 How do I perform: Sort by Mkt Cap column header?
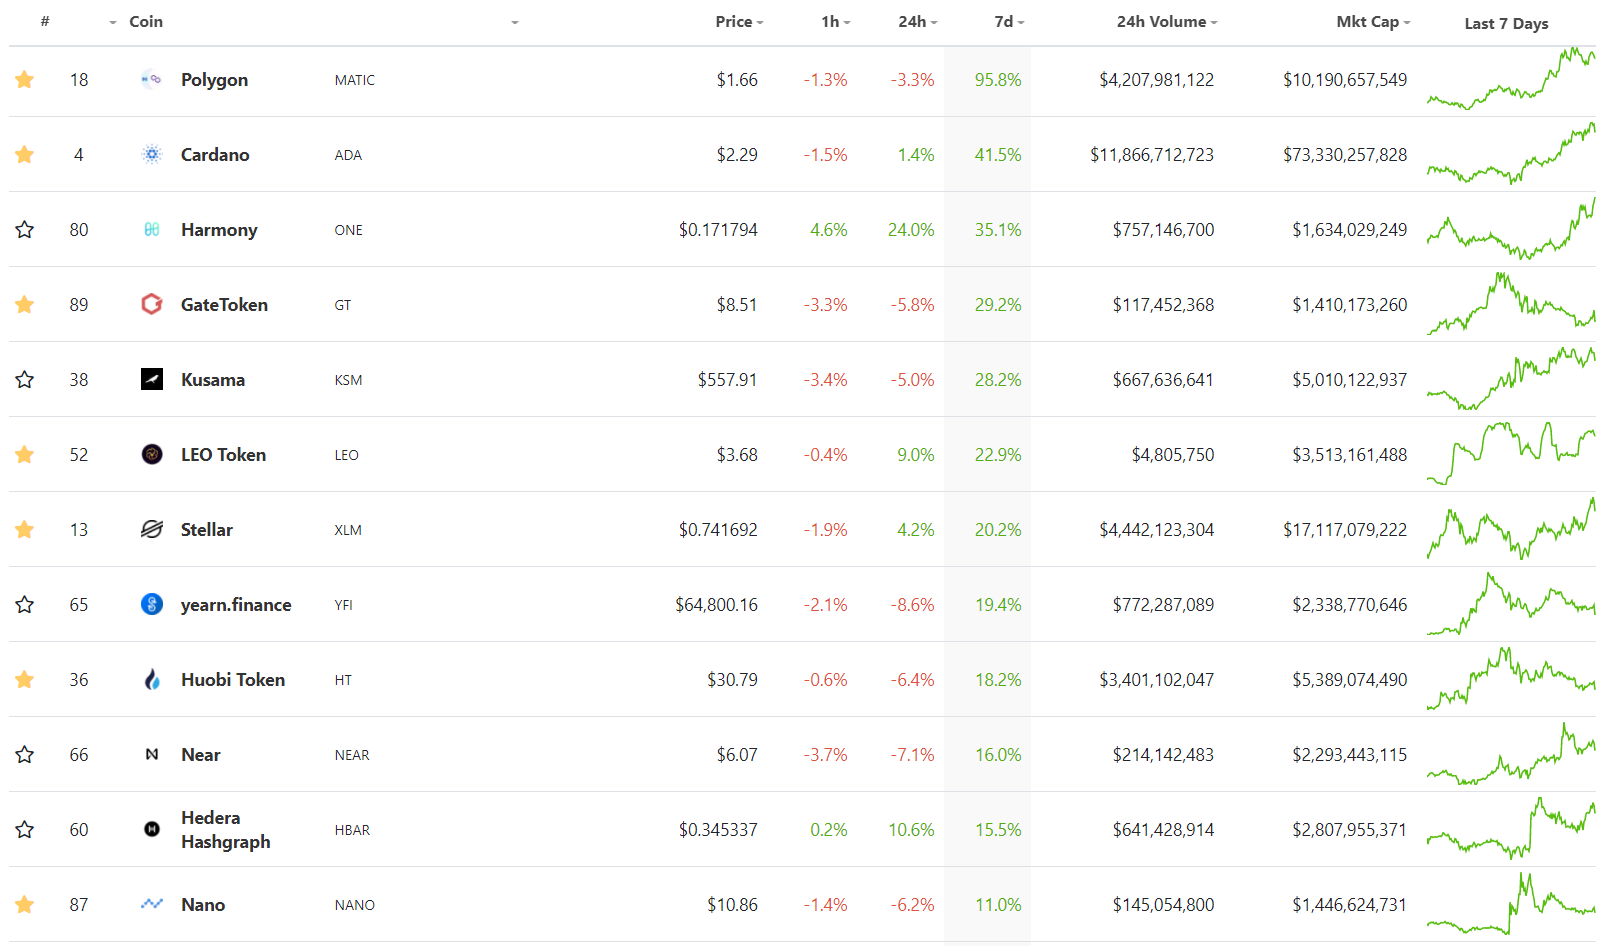click(1373, 22)
